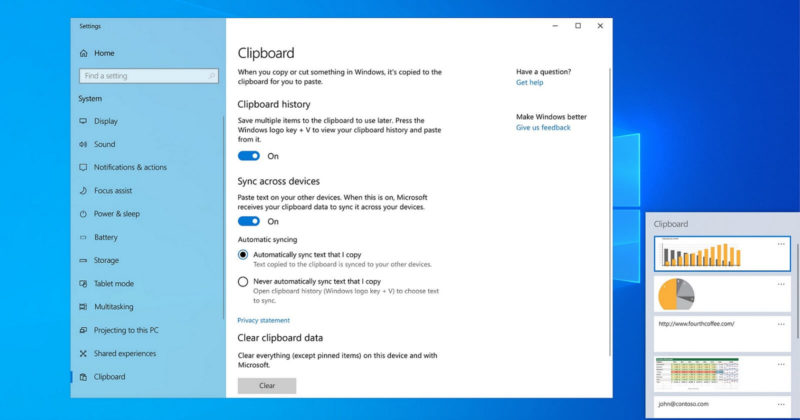This screenshot has height=420, width=800.
Task: Open ellipsis menu on fourthcoffee URL clip
Action: point(781,324)
